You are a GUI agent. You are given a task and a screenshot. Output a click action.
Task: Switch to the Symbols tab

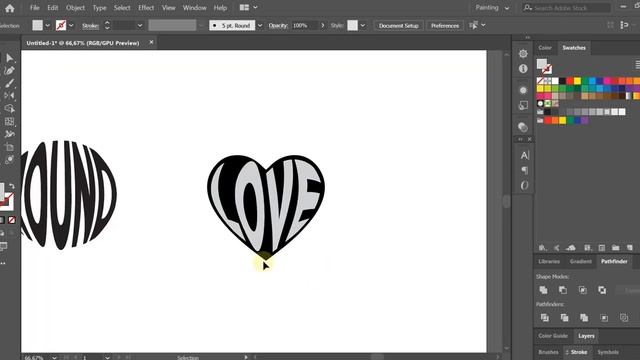coord(608,352)
